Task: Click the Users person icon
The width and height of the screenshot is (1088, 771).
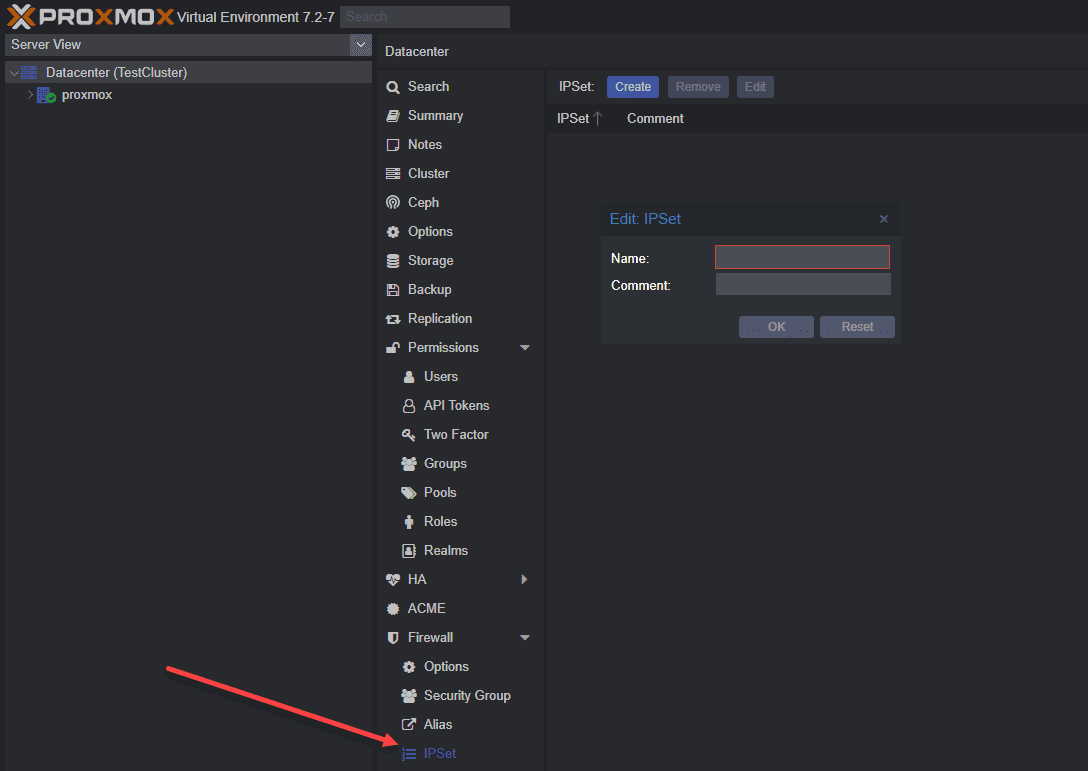Action: [x=409, y=377]
